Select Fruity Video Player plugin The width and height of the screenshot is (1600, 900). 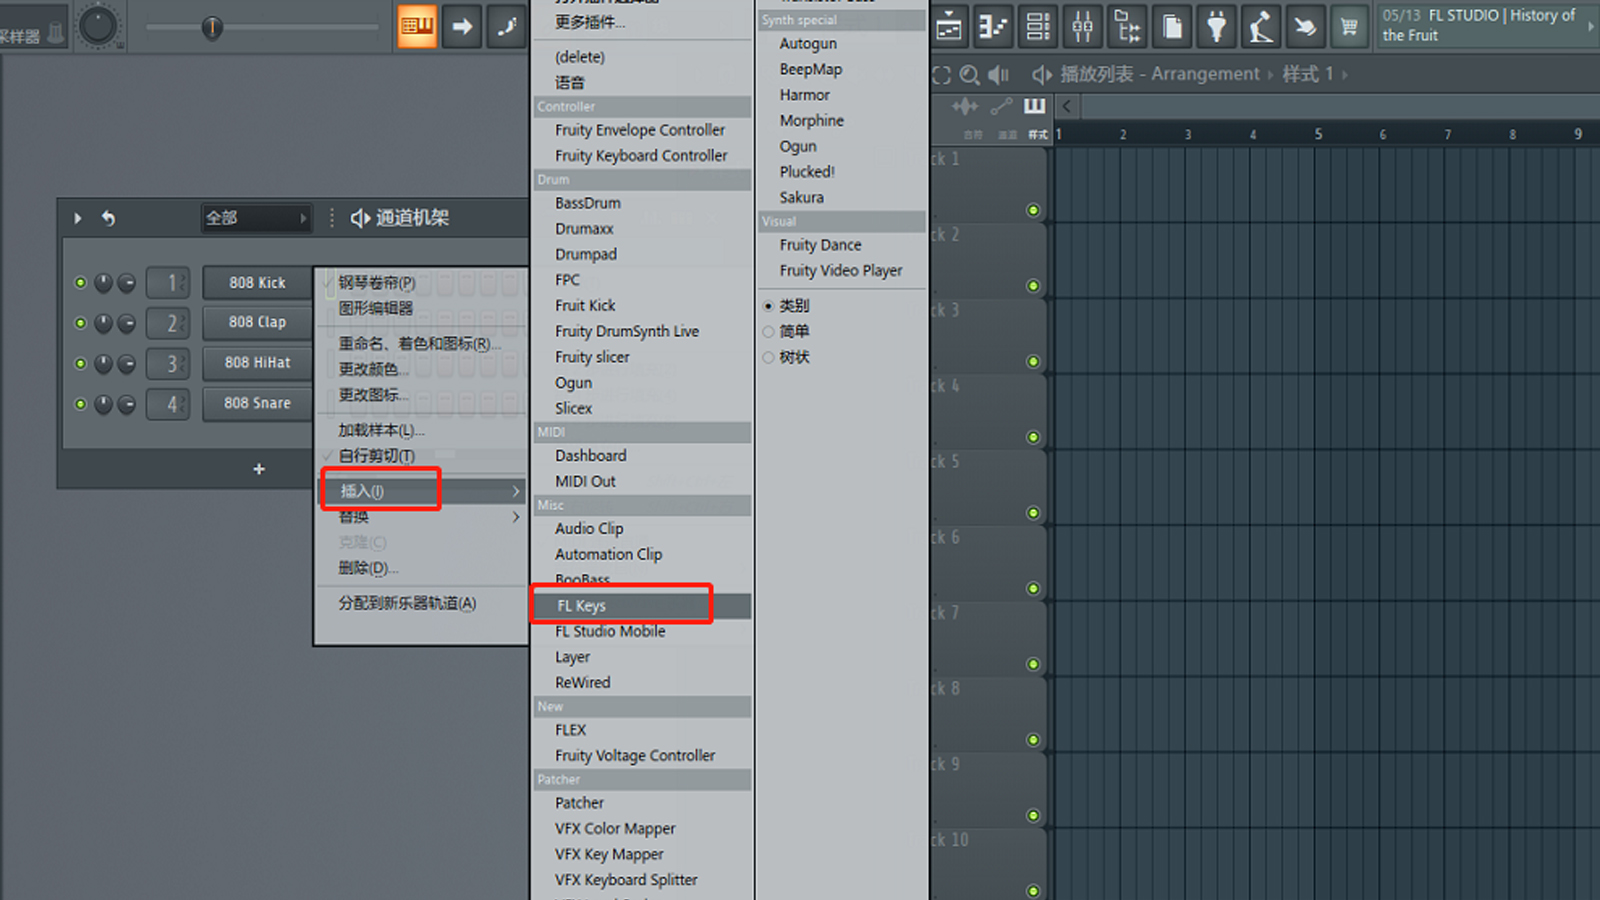pos(840,271)
